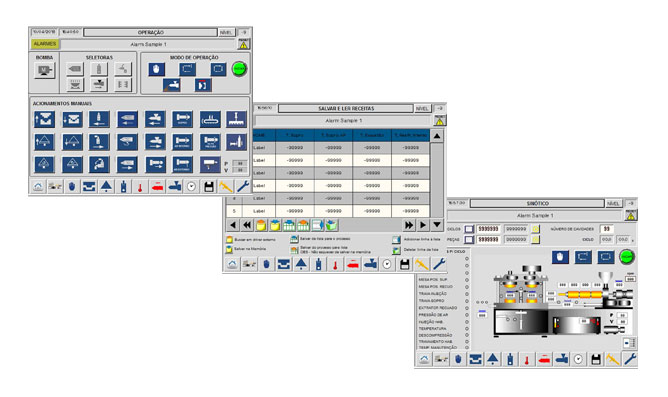Image resolution: width=668 pixels, height=397 pixels.
Task: Click double-left rewind arrow below recipe table
Action: [247, 224]
